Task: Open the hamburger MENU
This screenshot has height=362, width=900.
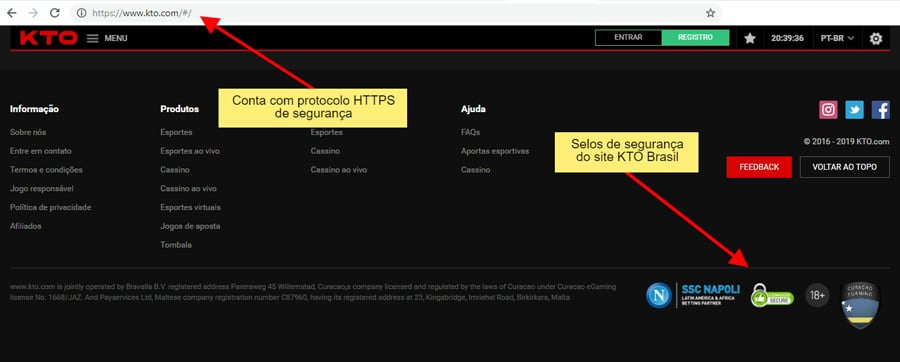Action: click(107, 38)
